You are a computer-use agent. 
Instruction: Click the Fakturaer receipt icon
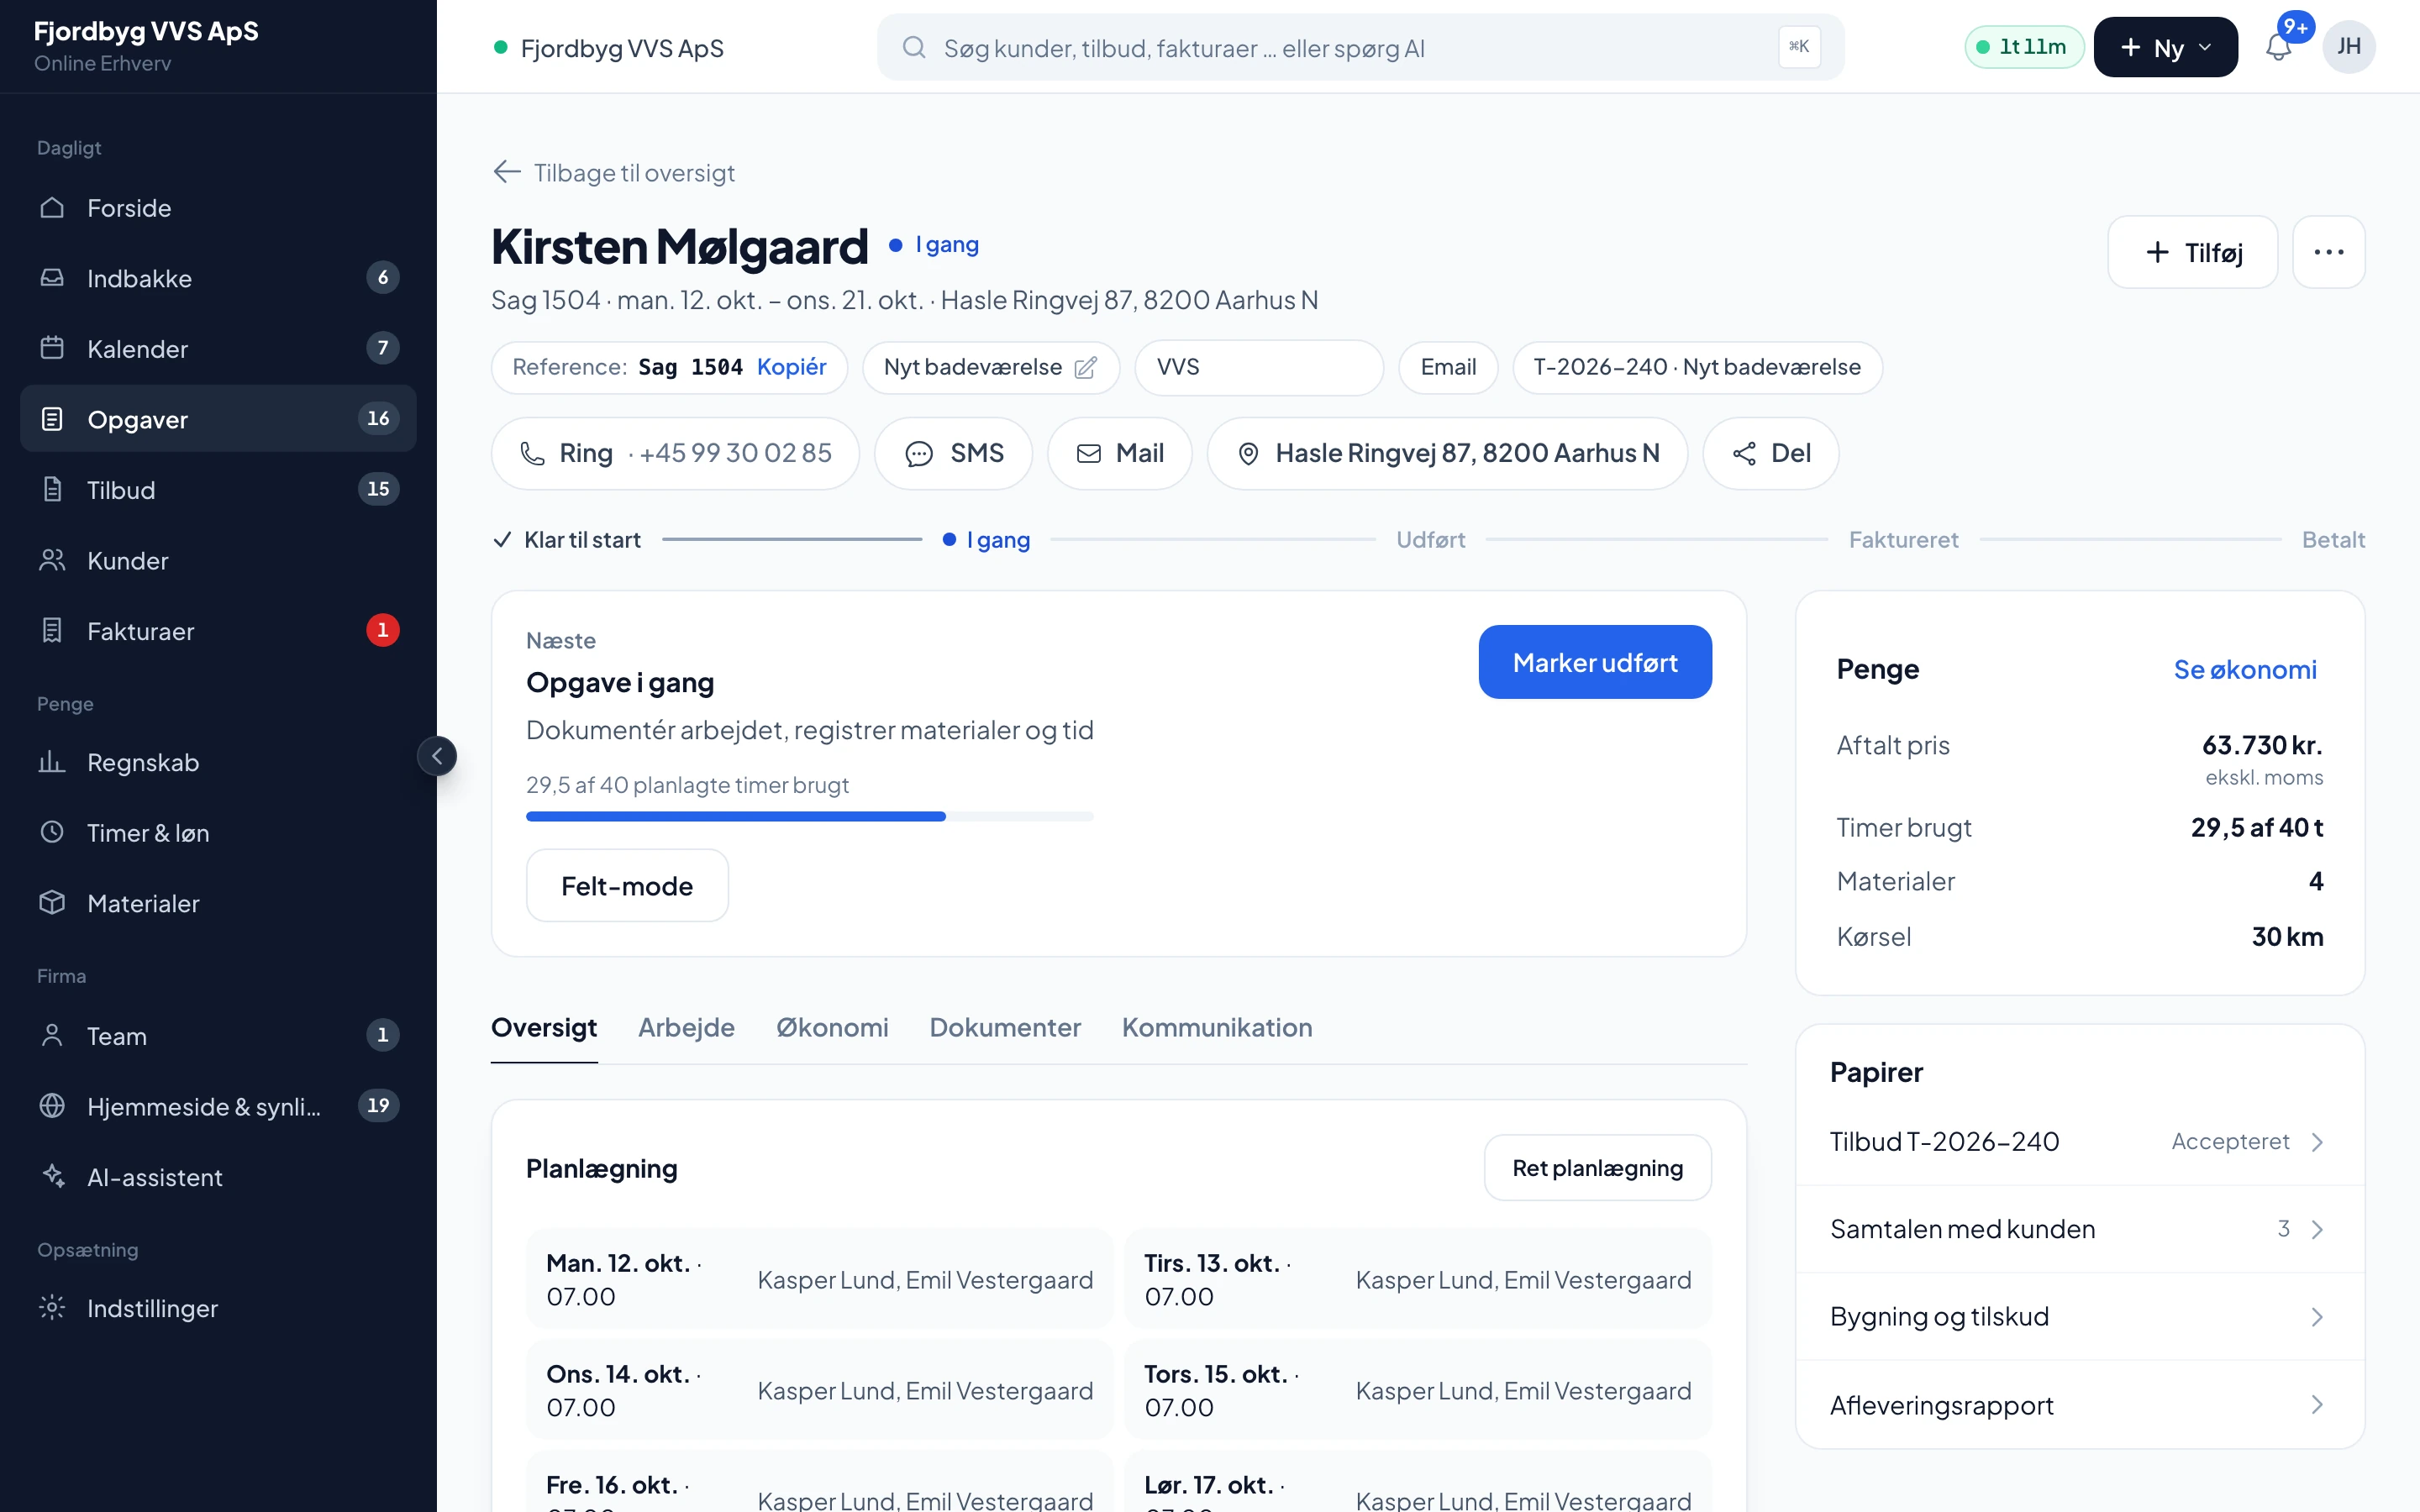click(52, 630)
